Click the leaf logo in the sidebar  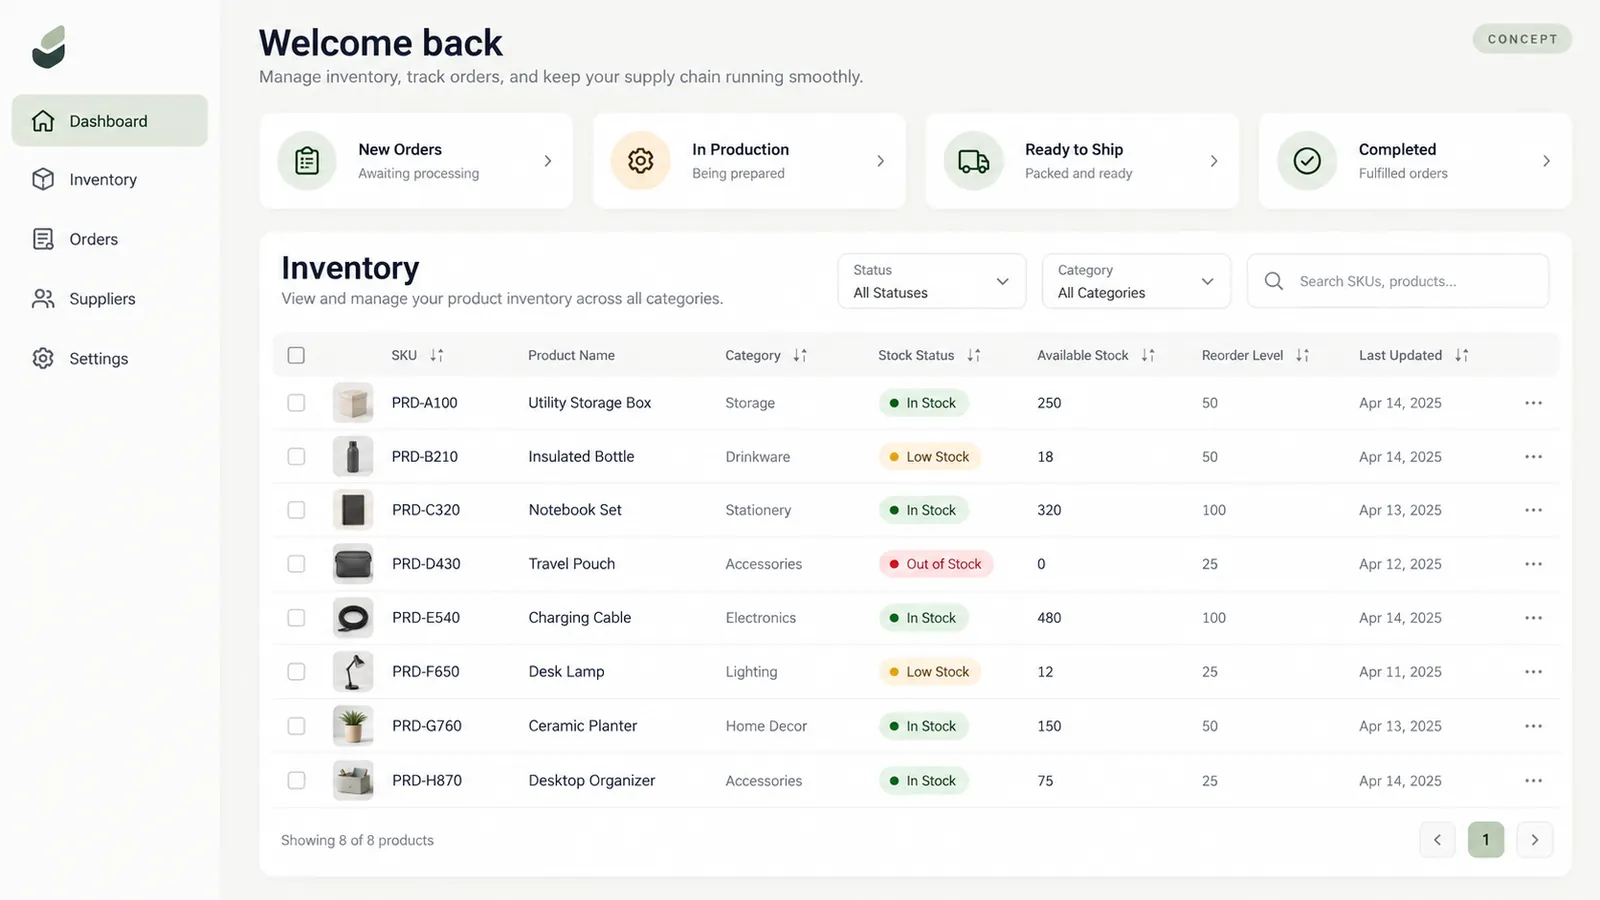coord(49,47)
